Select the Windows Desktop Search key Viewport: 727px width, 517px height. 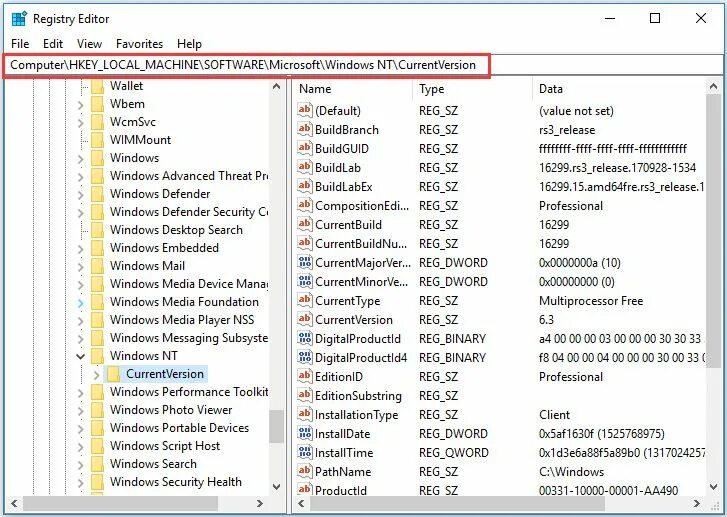(176, 230)
